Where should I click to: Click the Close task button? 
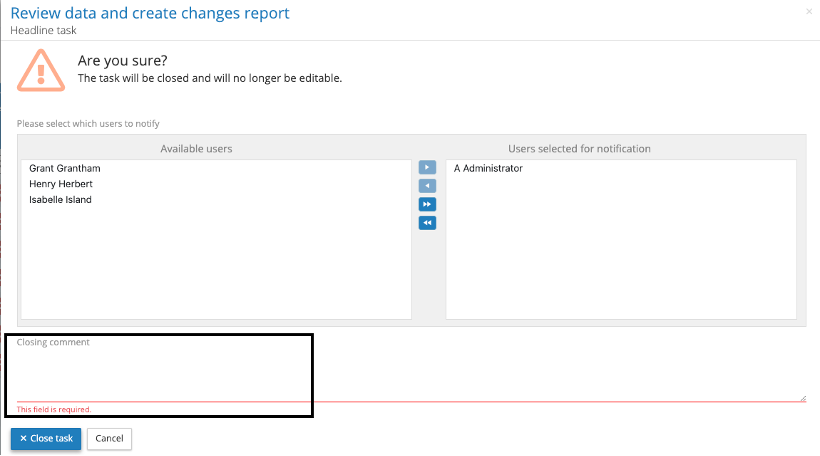(46, 438)
